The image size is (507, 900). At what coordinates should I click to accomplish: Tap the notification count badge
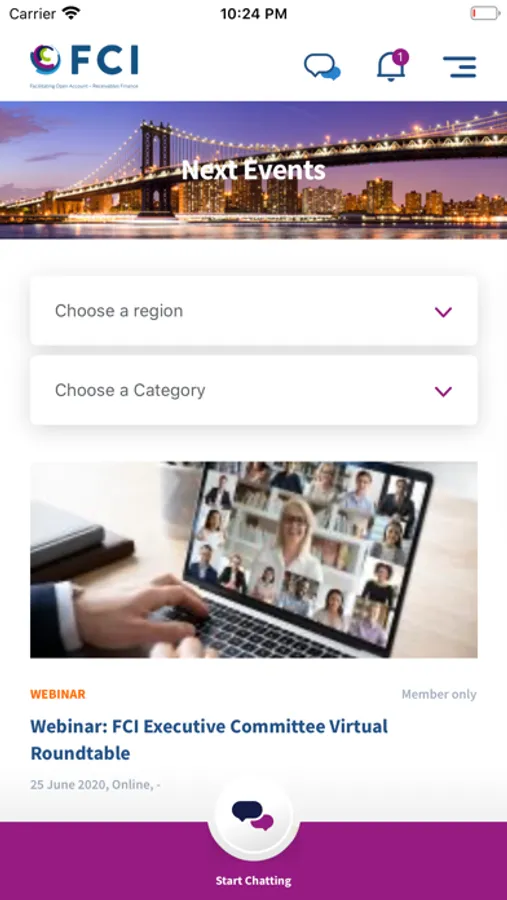tap(401, 57)
